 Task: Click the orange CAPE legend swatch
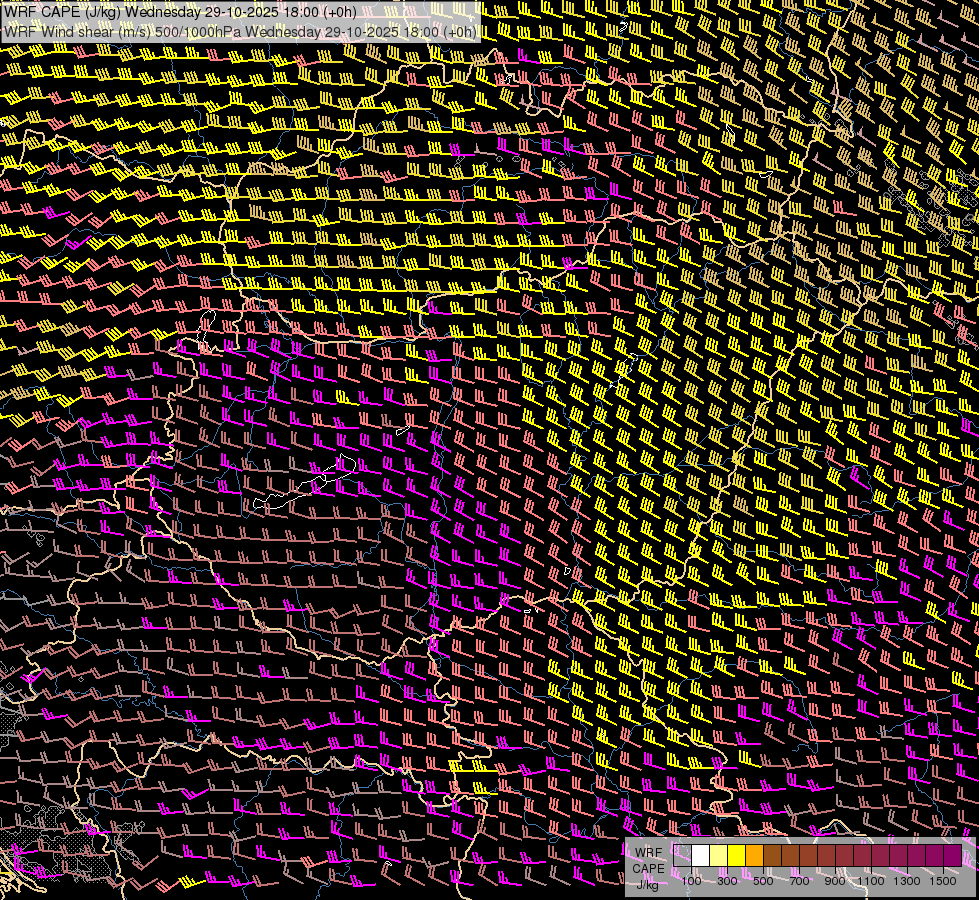click(755, 856)
